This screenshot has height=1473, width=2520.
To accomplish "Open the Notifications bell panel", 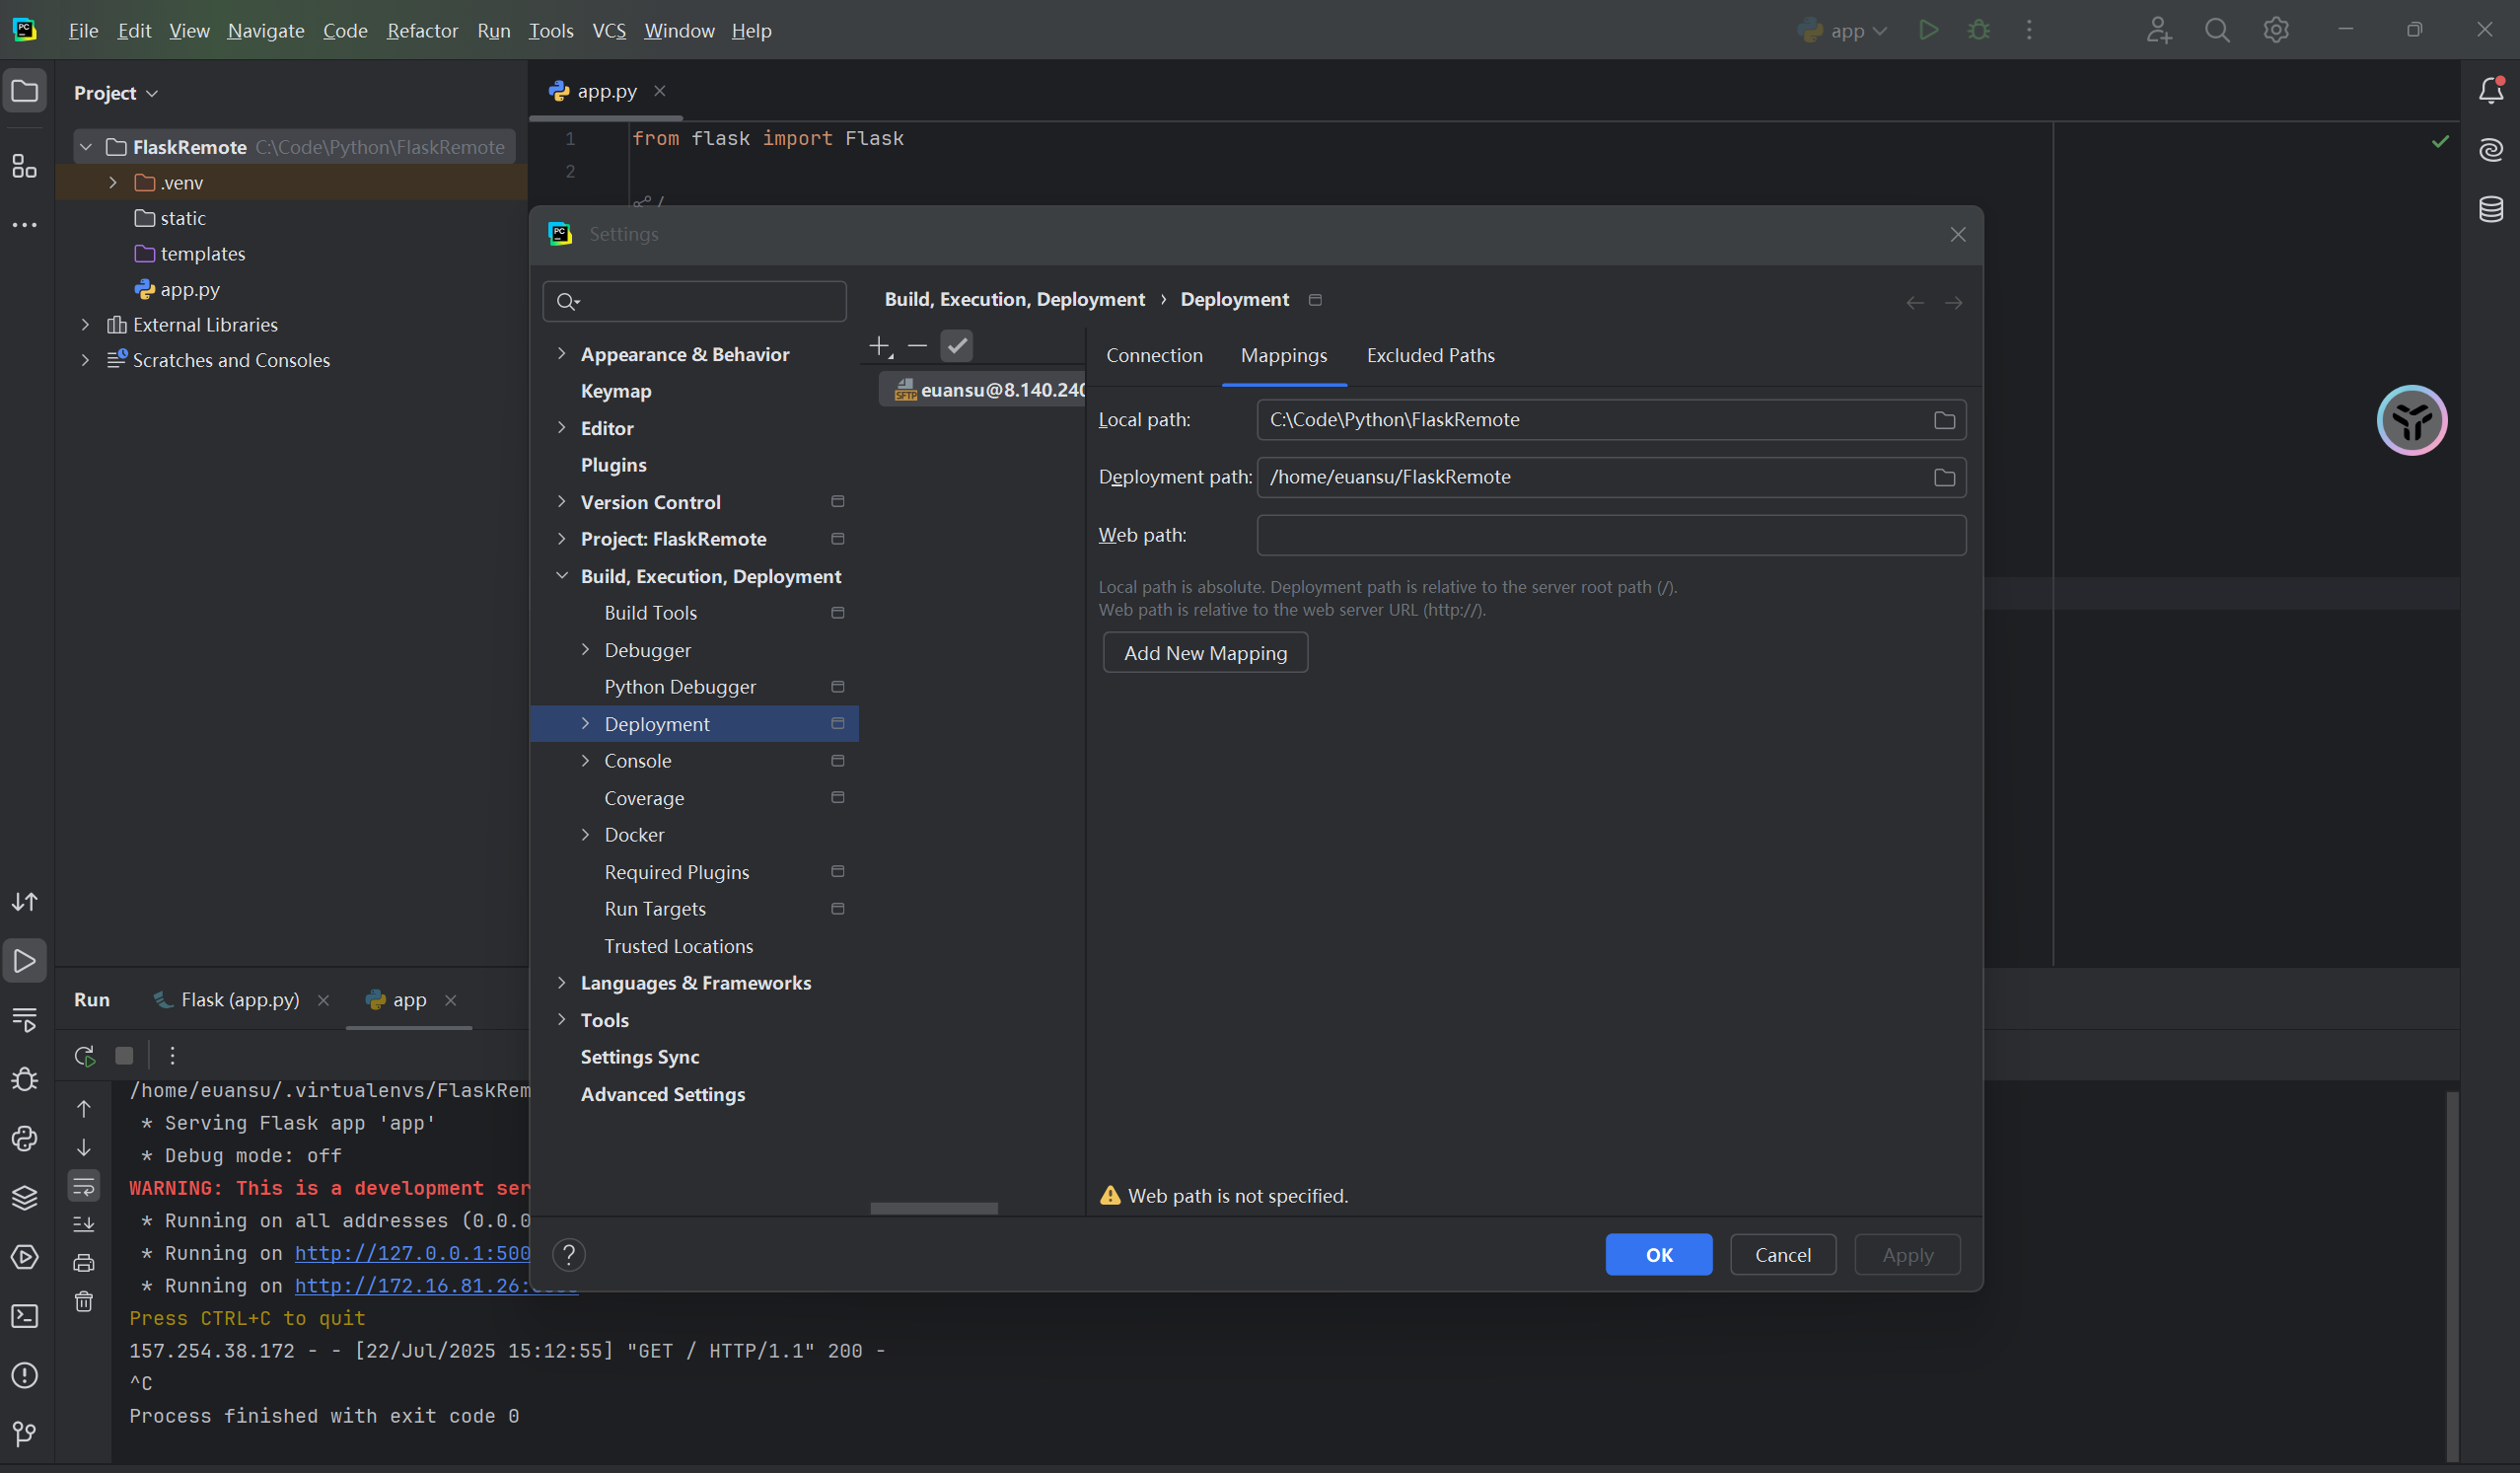I will (2490, 91).
